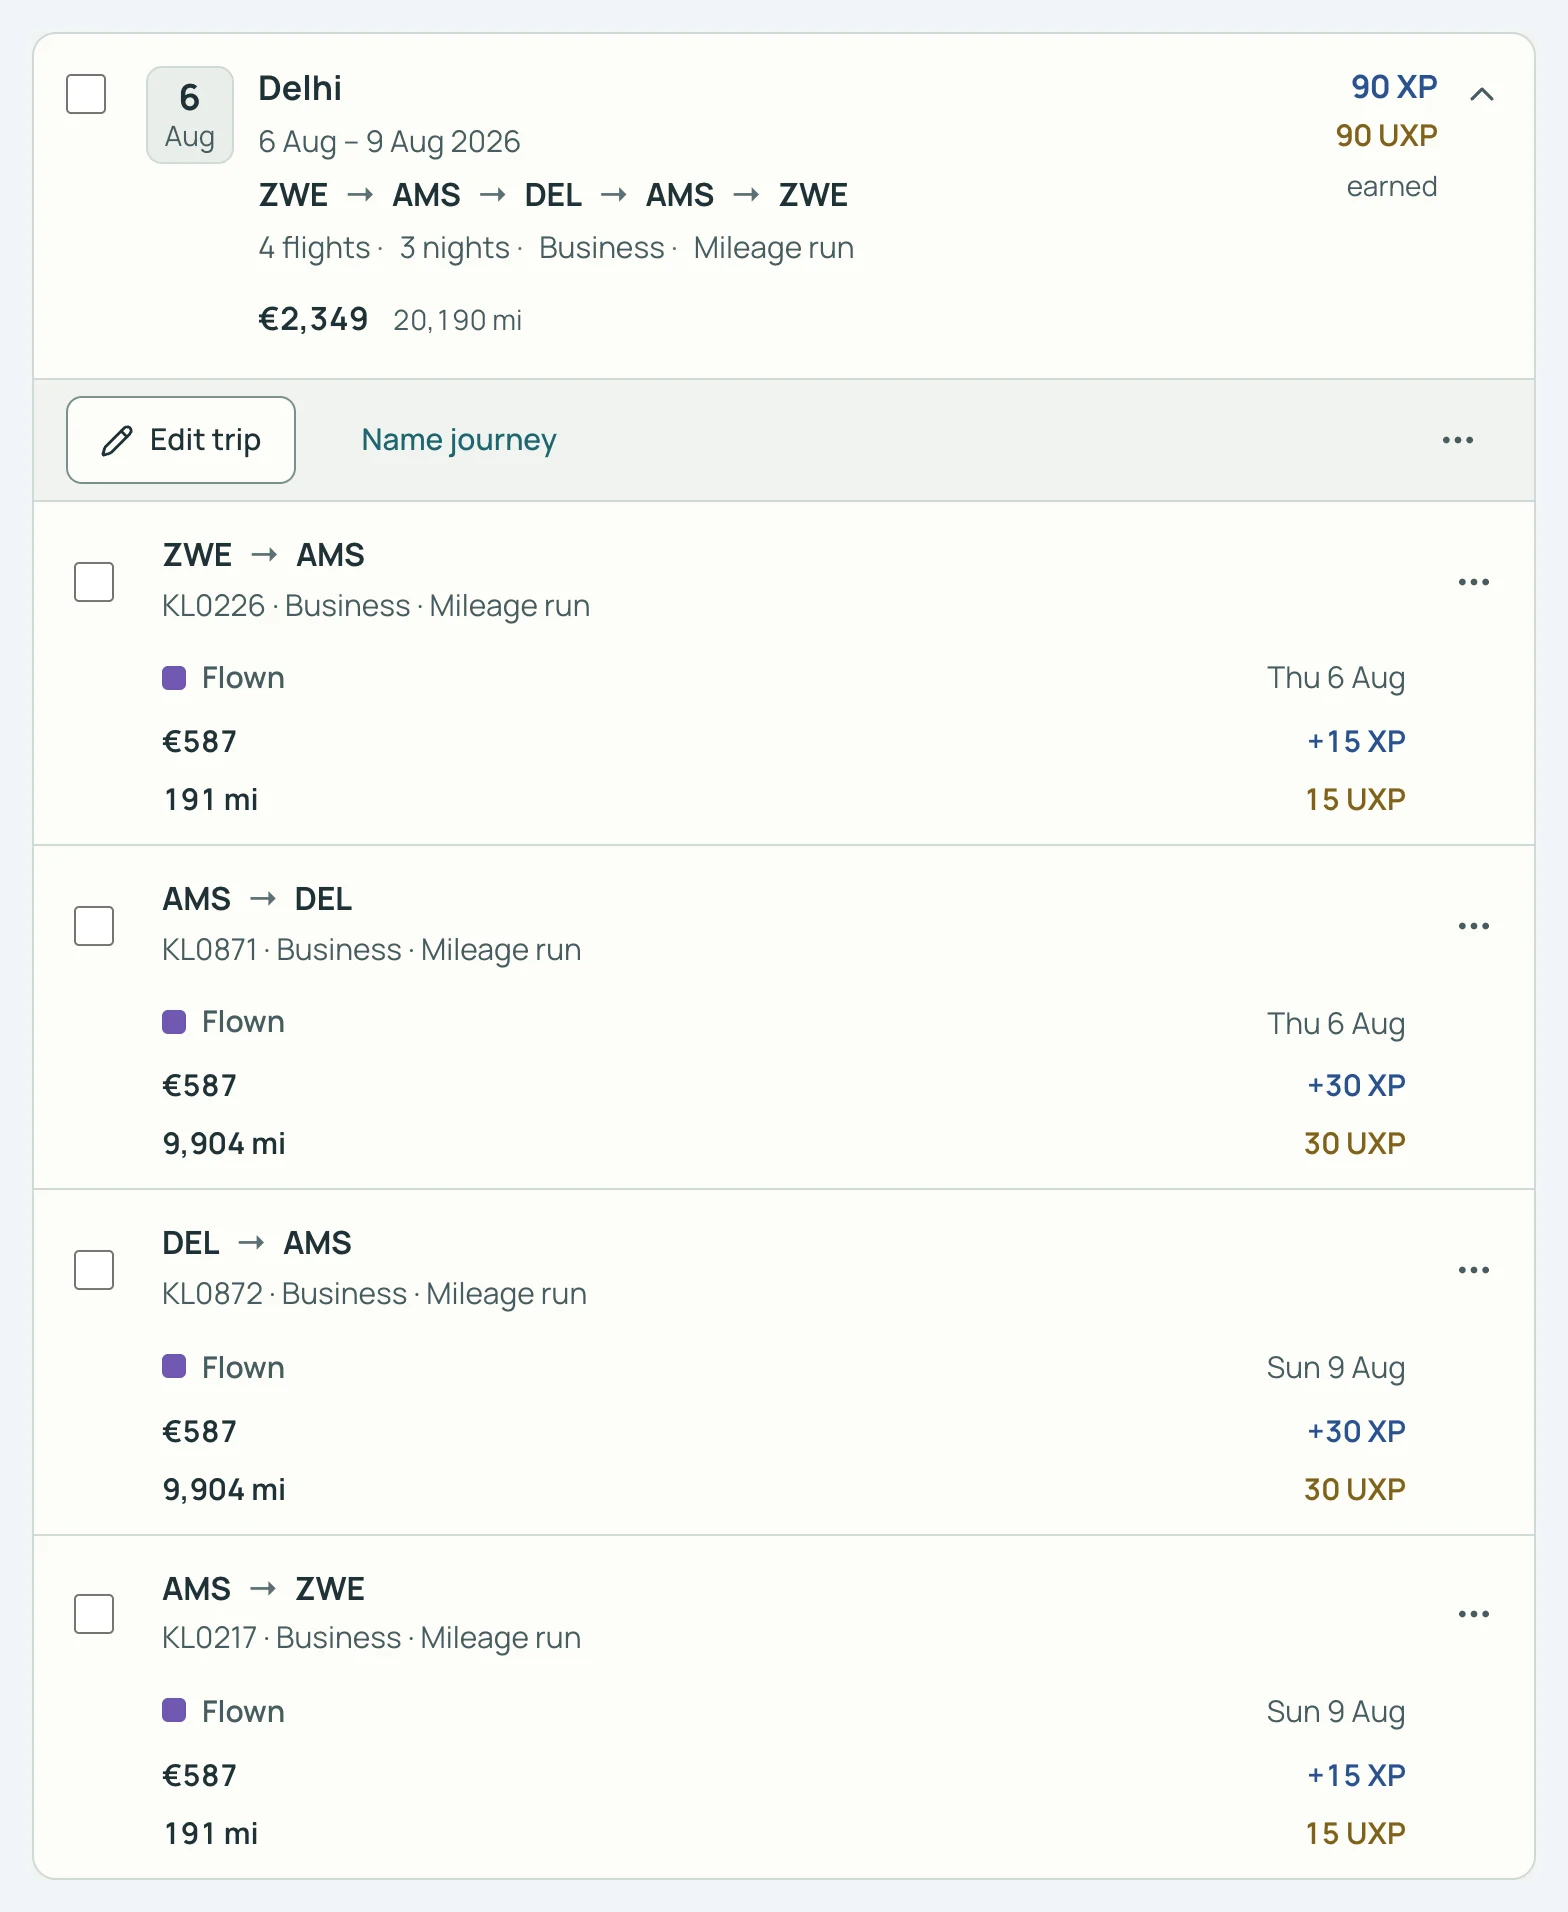Open the AMS to DEL flight KL0871 options menu
1568x1912 pixels.
click(x=1473, y=926)
